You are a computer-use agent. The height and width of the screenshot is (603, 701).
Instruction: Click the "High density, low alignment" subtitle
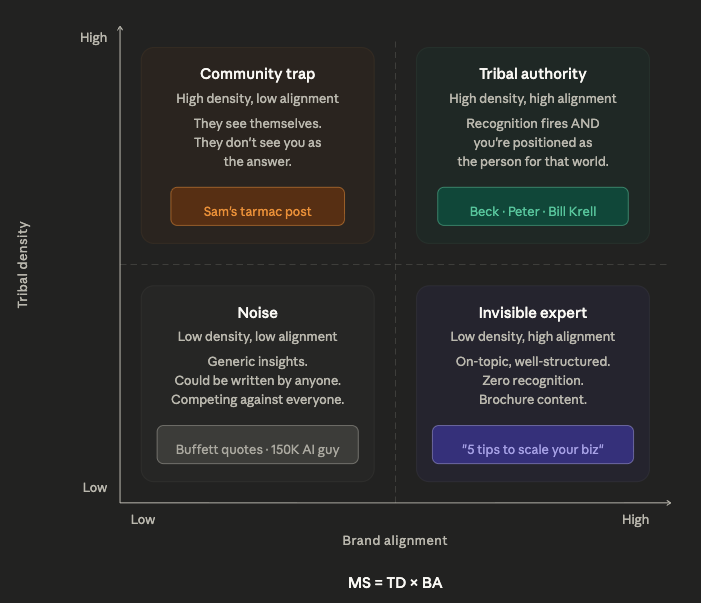257,99
